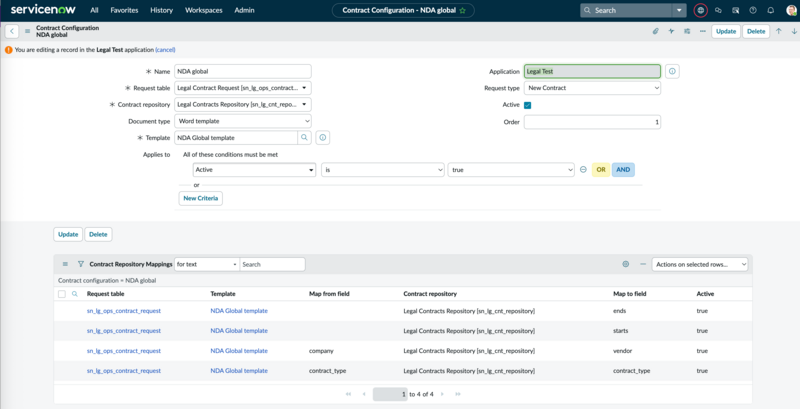Open the Request type dropdown
The width and height of the screenshot is (800, 409).
coord(592,88)
